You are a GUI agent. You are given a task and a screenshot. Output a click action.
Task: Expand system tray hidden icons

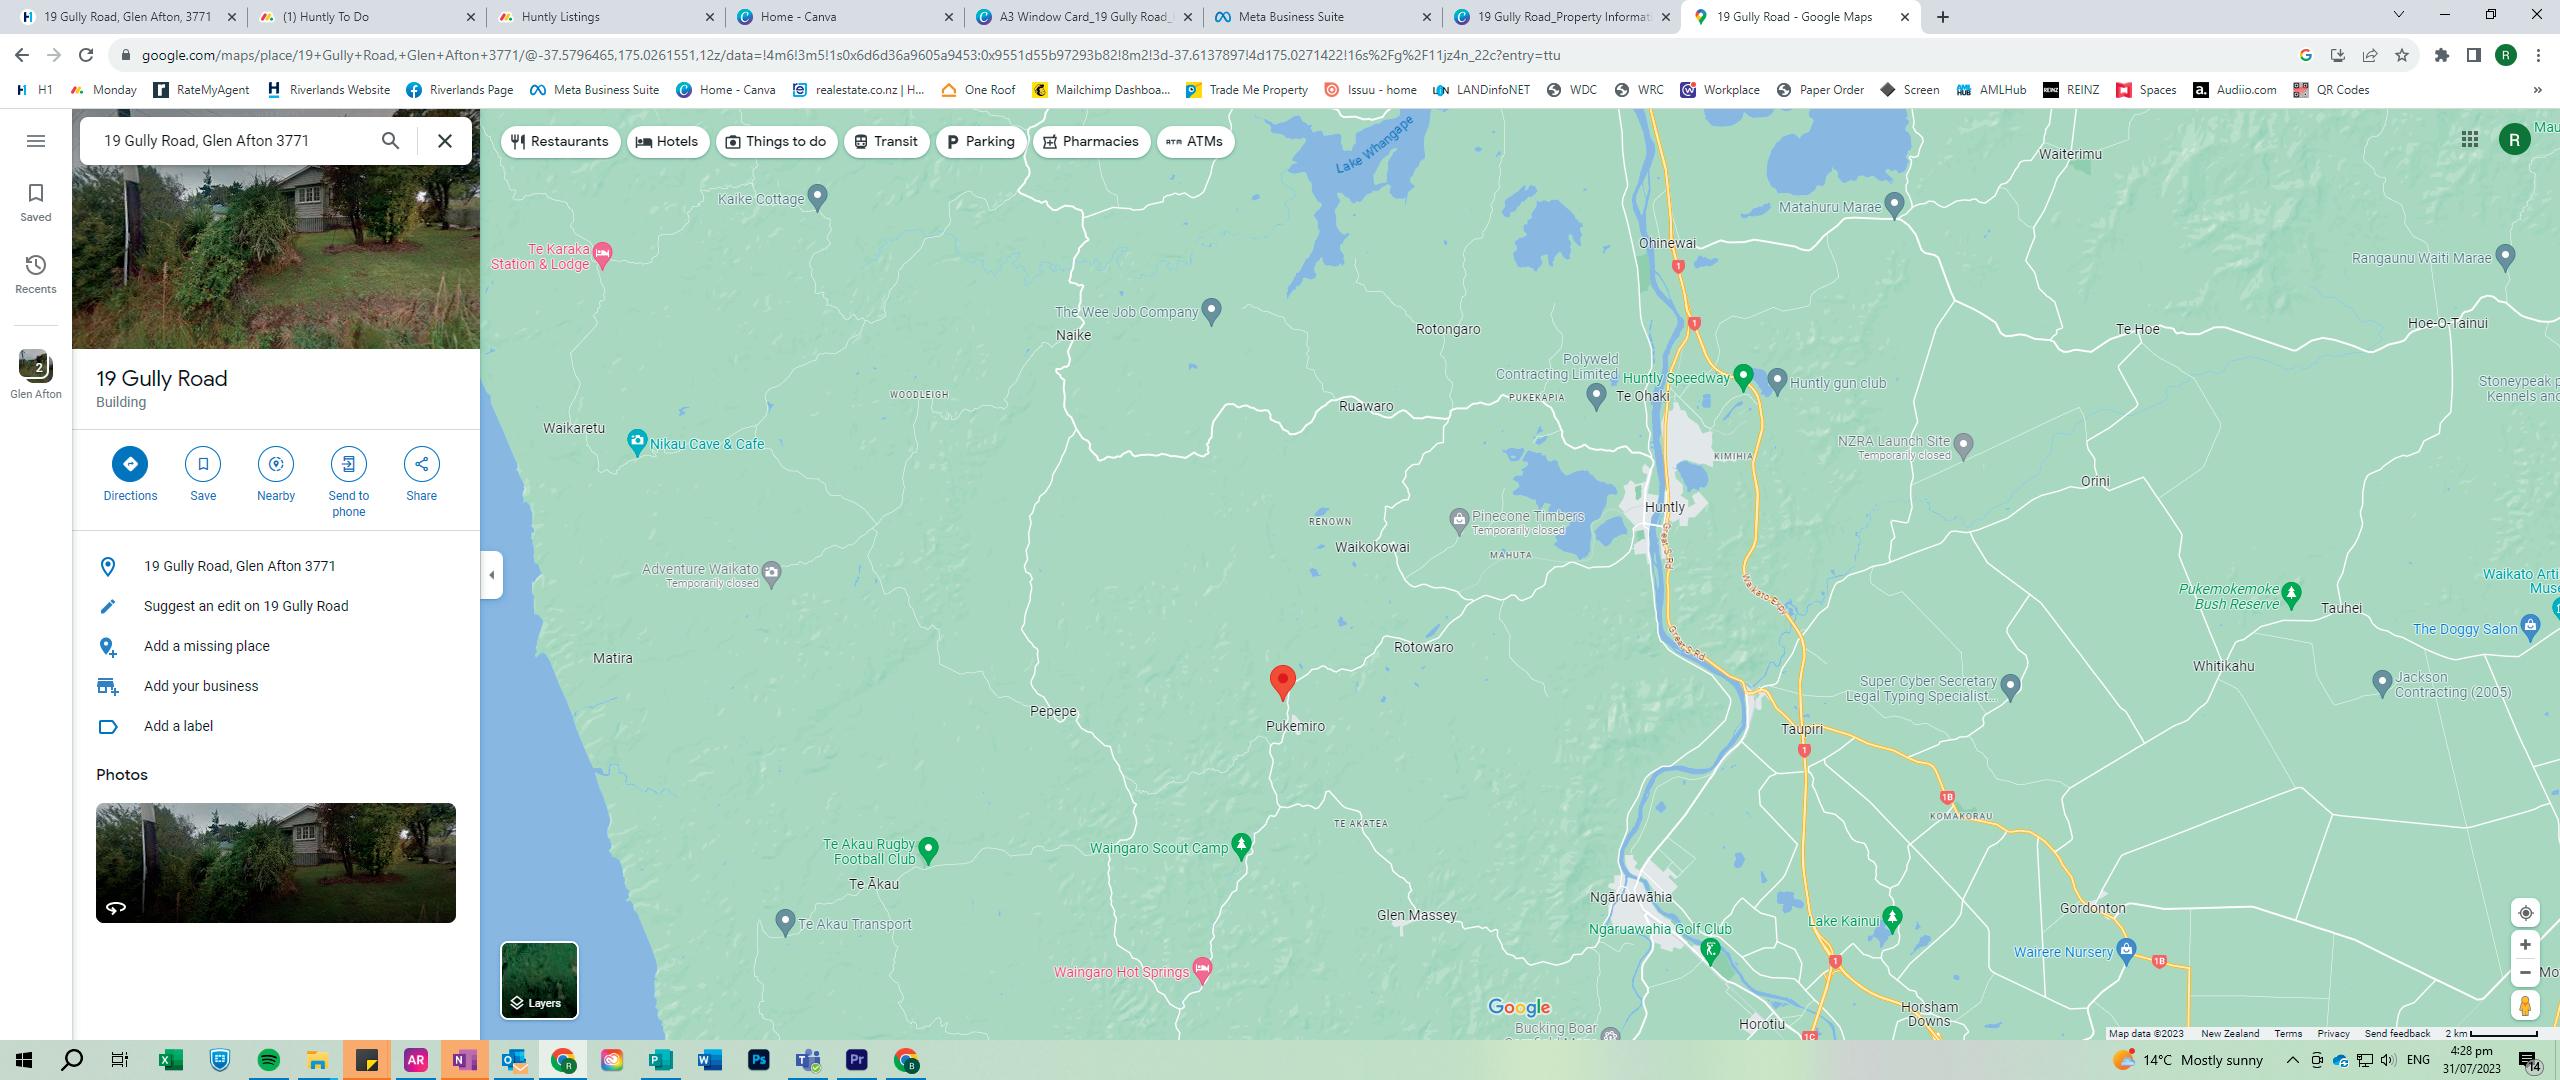tap(2292, 1060)
